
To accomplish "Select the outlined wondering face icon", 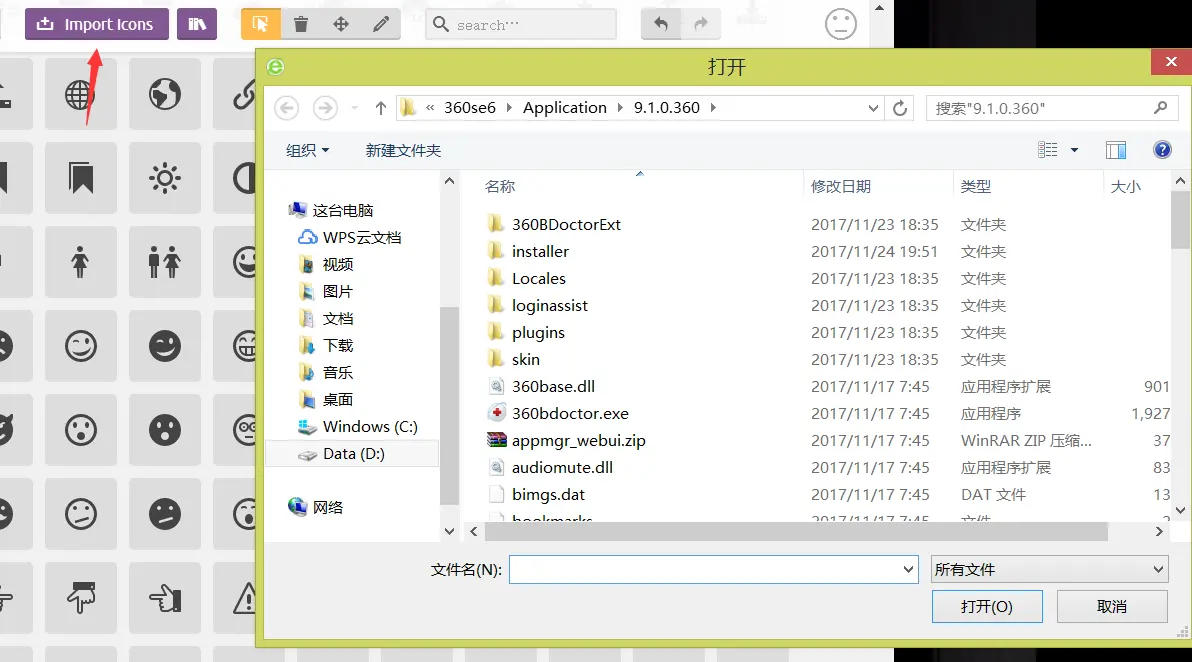I will [x=81, y=514].
